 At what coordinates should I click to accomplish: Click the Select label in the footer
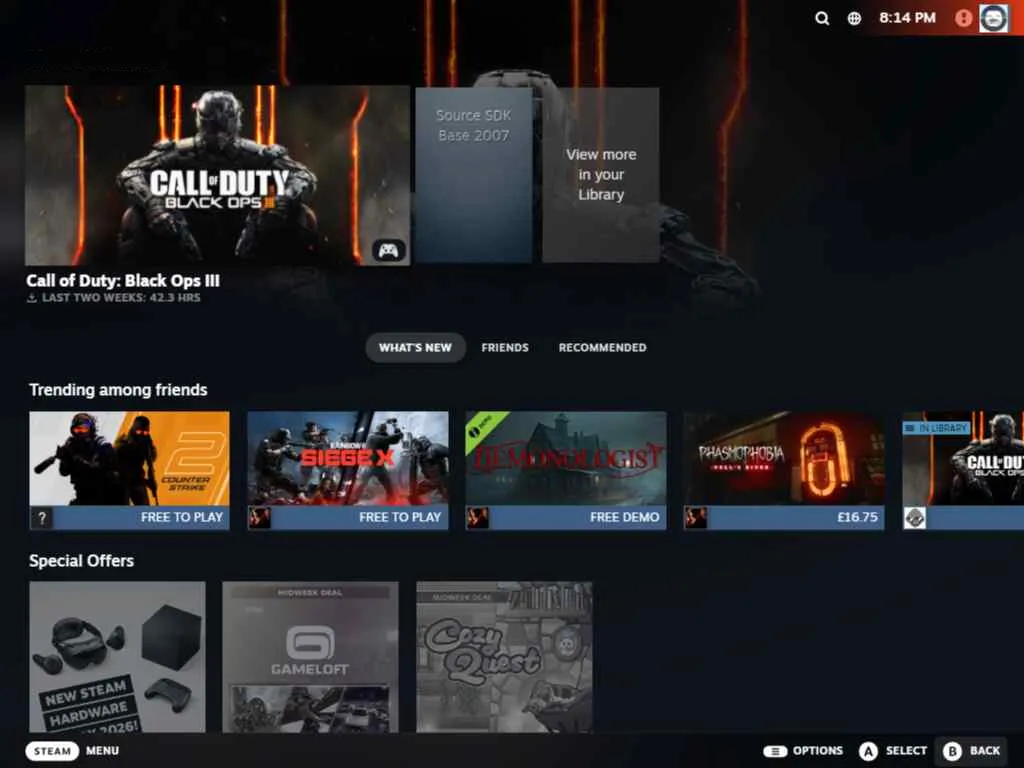point(906,751)
